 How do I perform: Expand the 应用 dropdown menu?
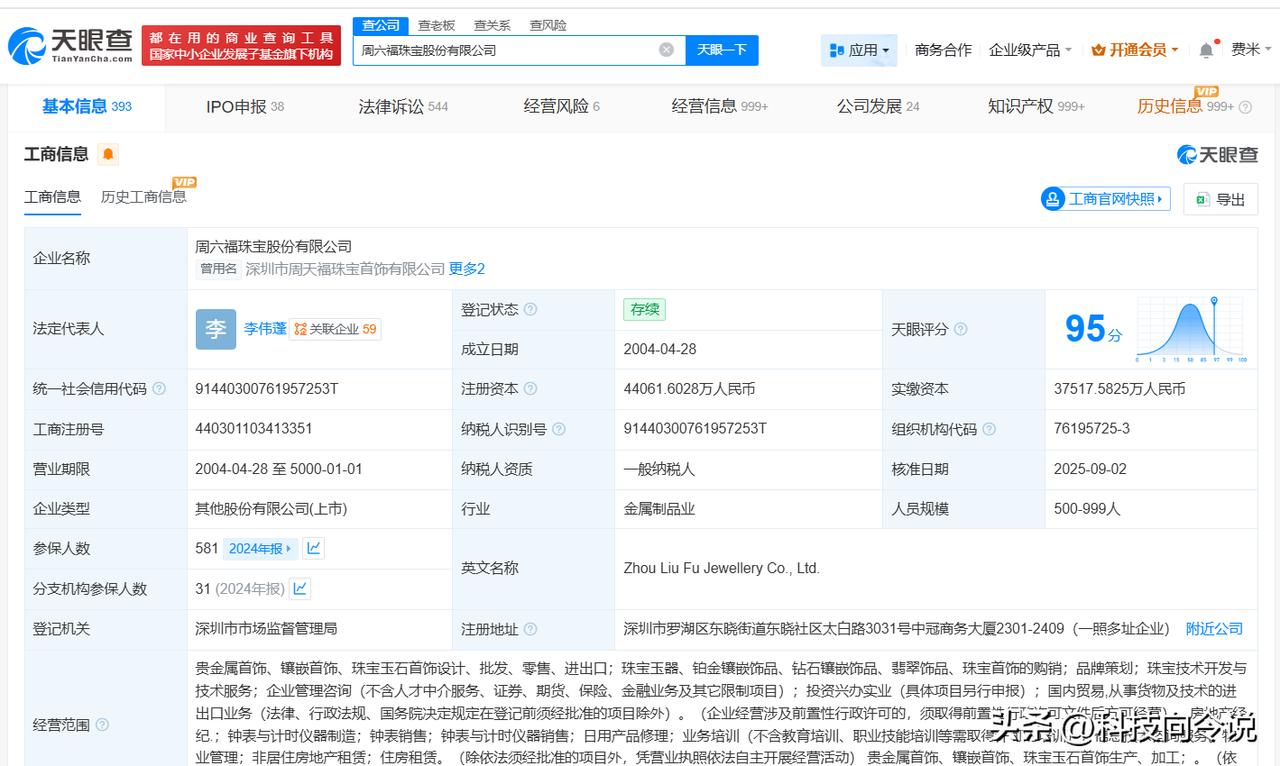[x=859, y=50]
